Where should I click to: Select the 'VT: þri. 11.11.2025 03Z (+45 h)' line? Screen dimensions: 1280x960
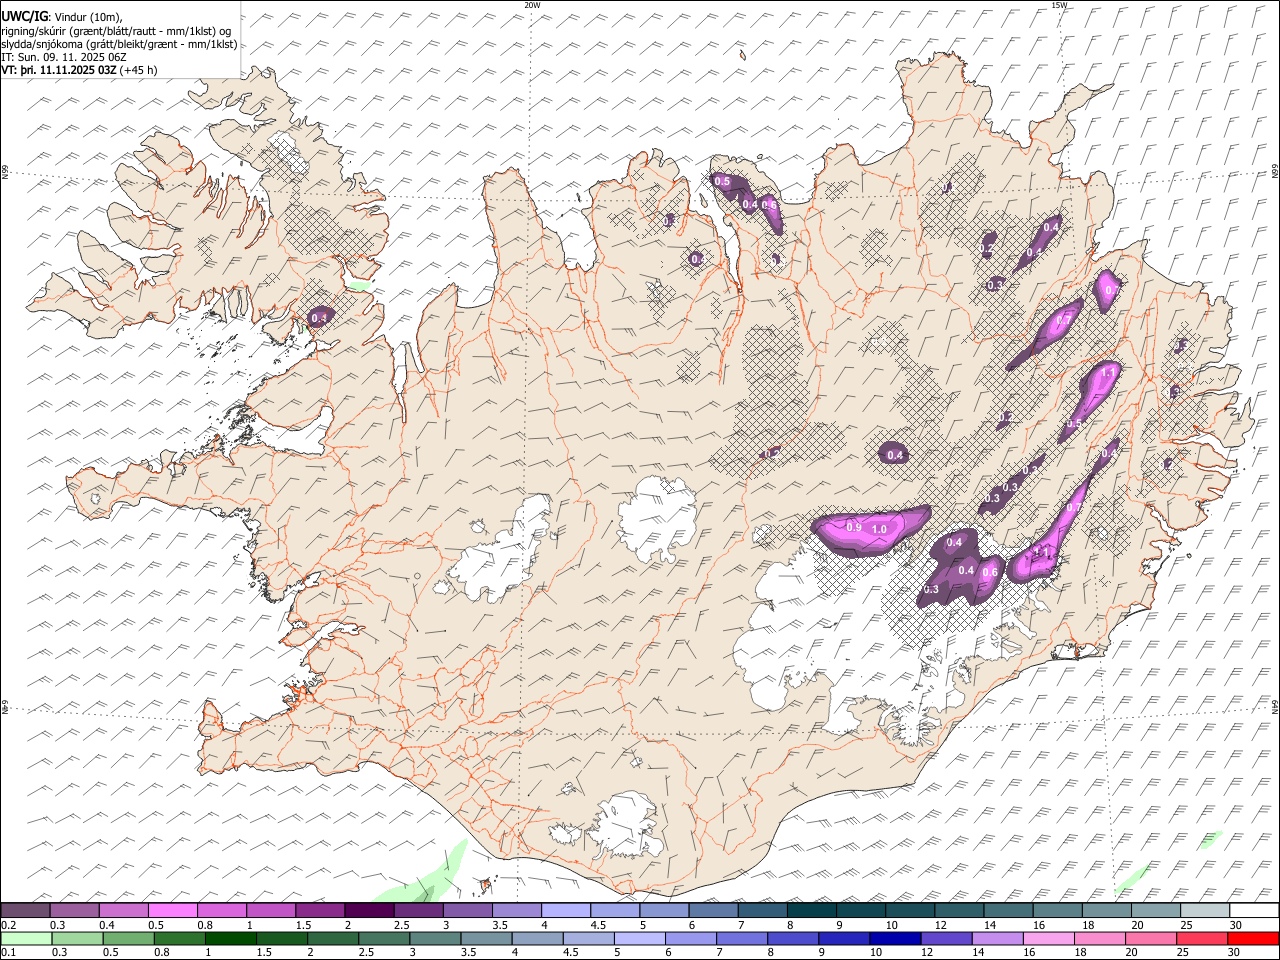(x=79, y=70)
